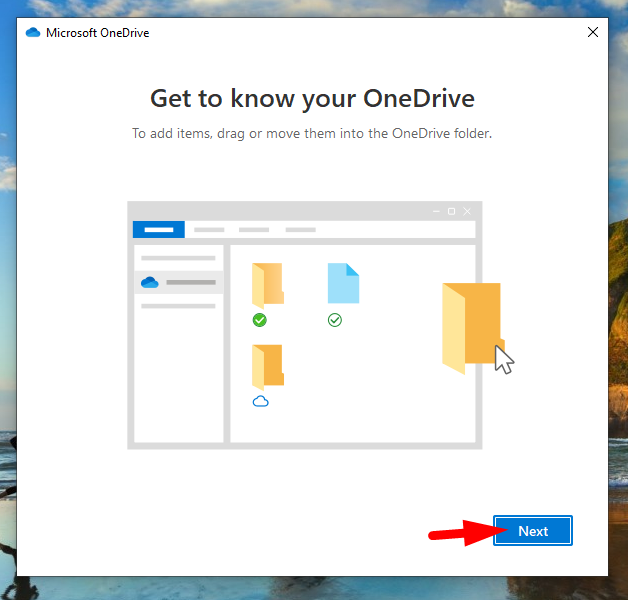Screen dimensions: 628x600
Task: Click the solid green checkmark sync badge
Action: [x=260, y=320]
